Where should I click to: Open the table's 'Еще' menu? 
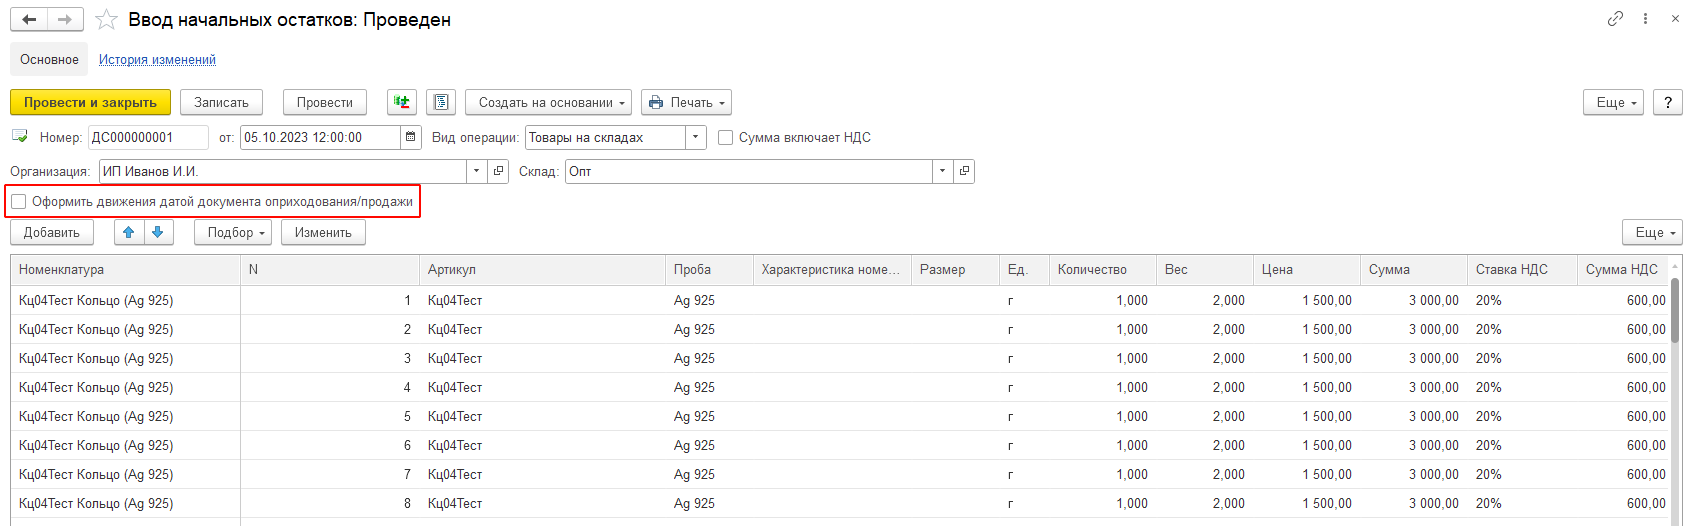click(x=1652, y=232)
